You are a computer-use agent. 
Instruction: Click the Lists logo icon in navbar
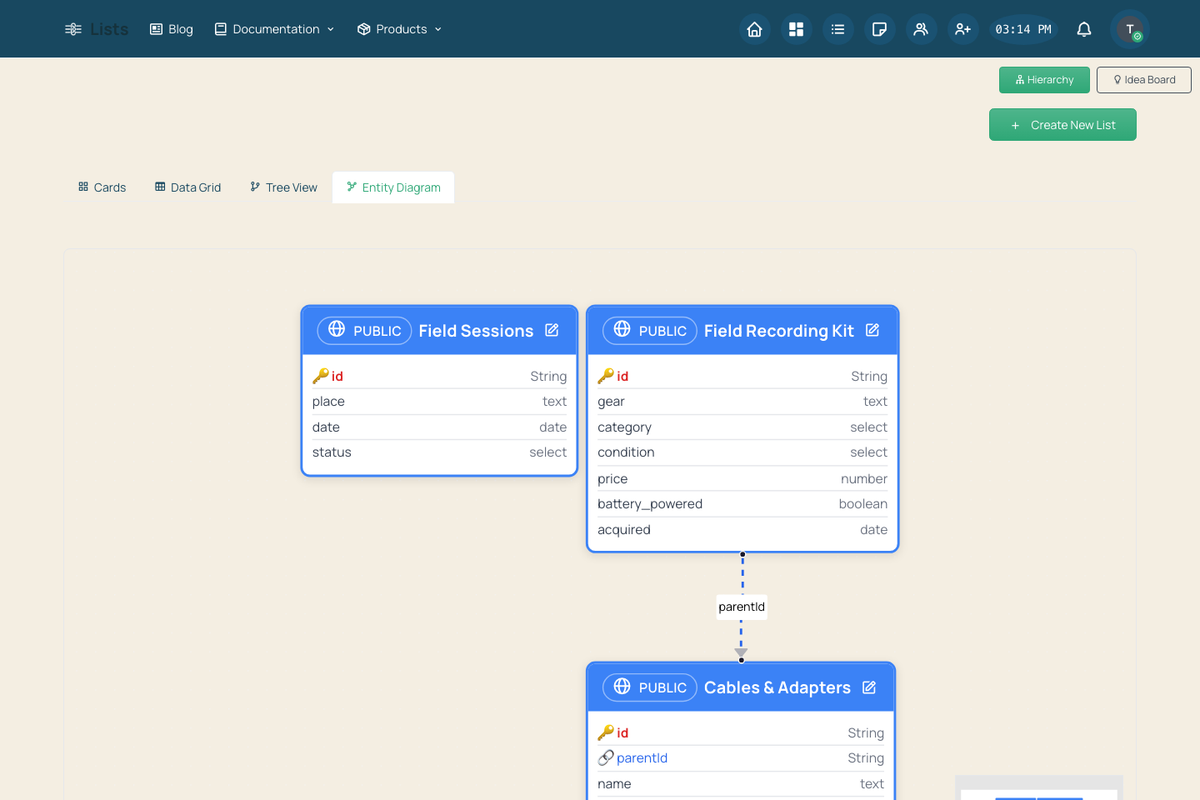(73, 29)
